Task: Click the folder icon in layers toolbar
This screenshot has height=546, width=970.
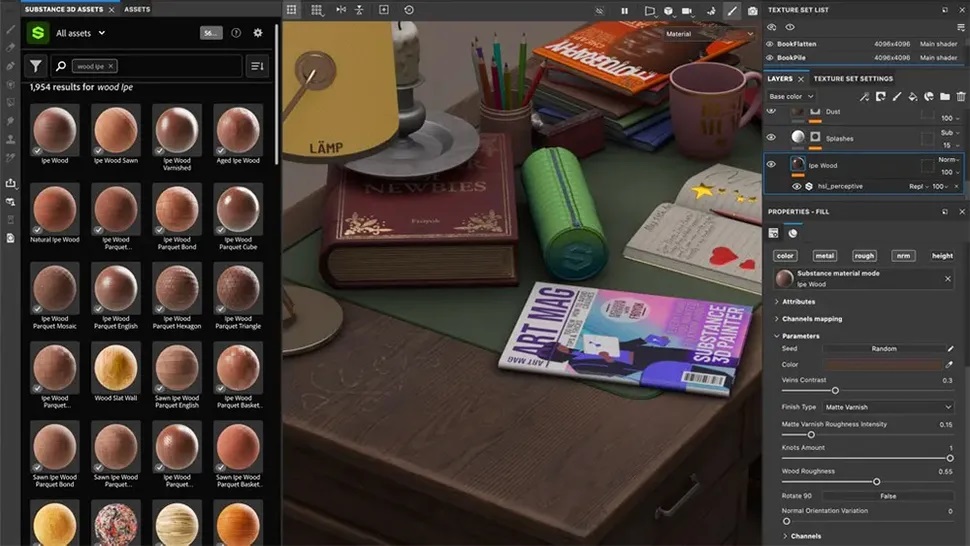Action: click(x=945, y=96)
